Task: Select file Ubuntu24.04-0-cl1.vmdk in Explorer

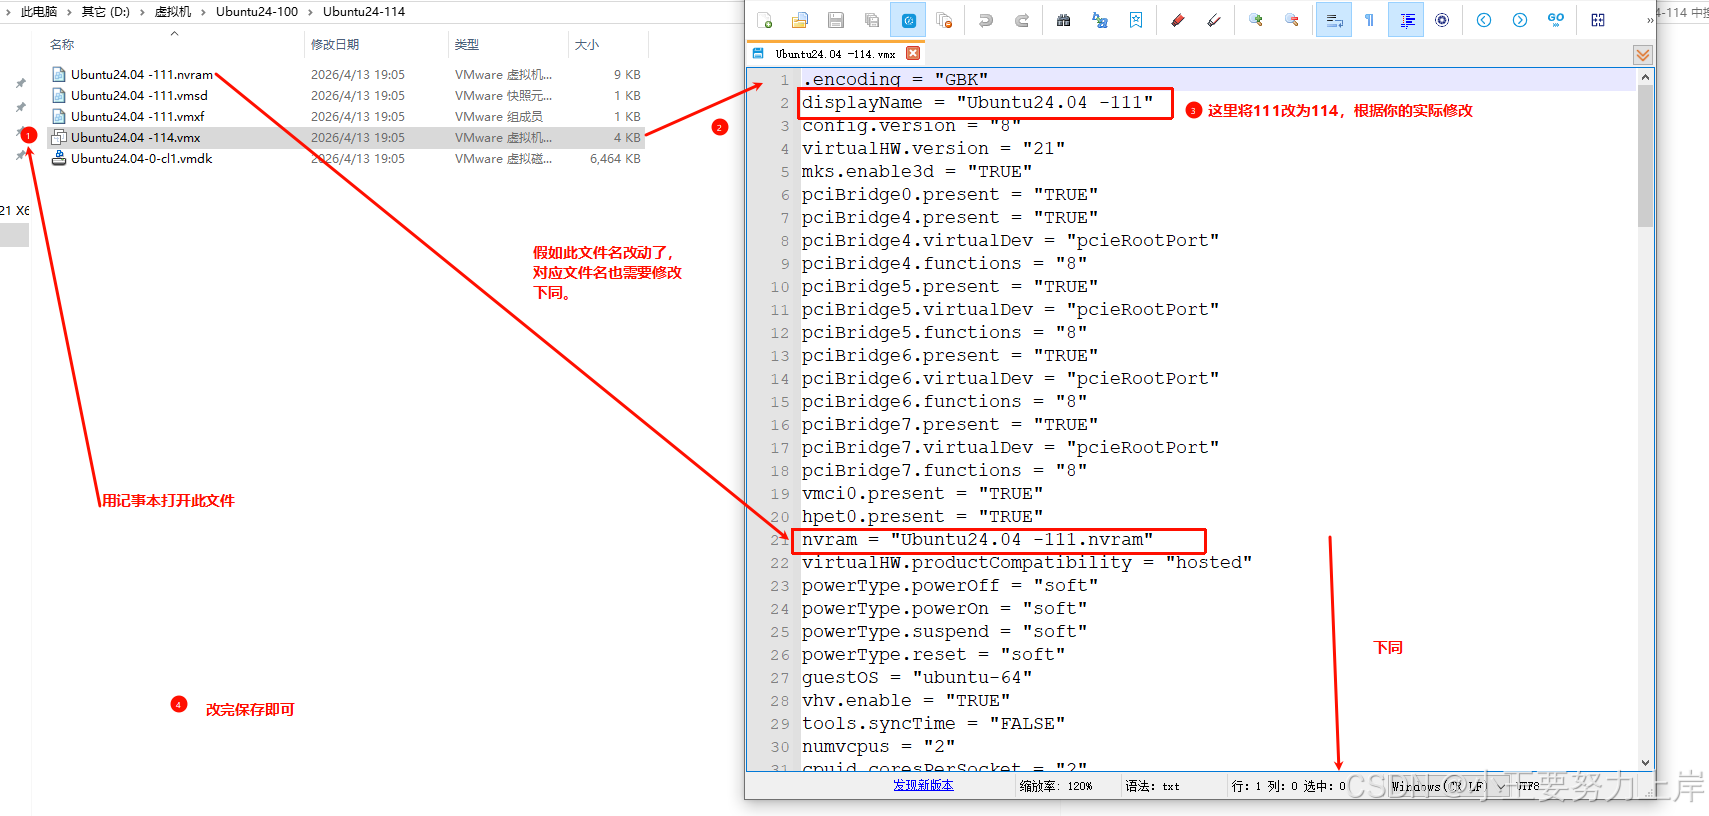Action: [x=141, y=159]
